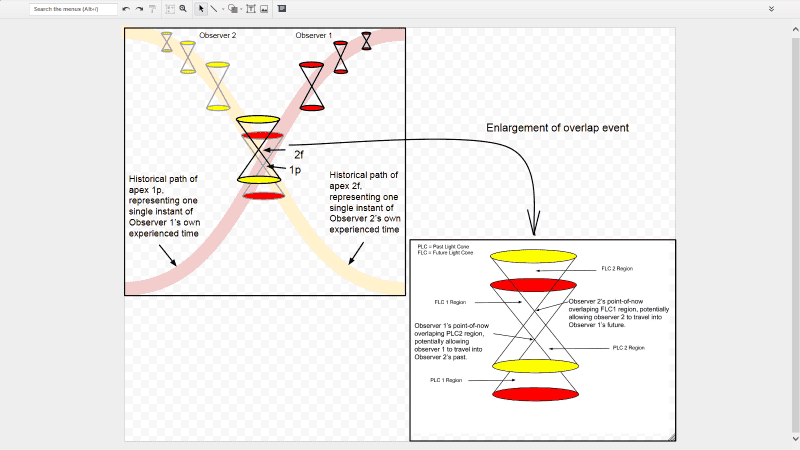This screenshot has height=450, width=800.
Task: Click the Redo arrow icon
Action: (139, 9)
